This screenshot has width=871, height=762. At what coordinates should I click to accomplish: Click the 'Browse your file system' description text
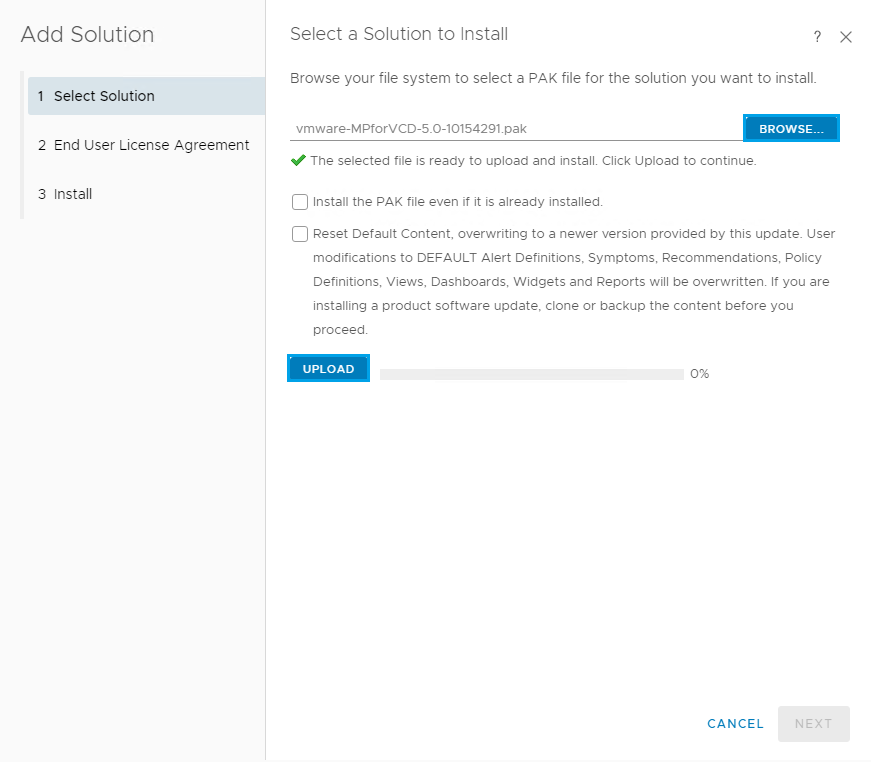click(x=553, y=78)
